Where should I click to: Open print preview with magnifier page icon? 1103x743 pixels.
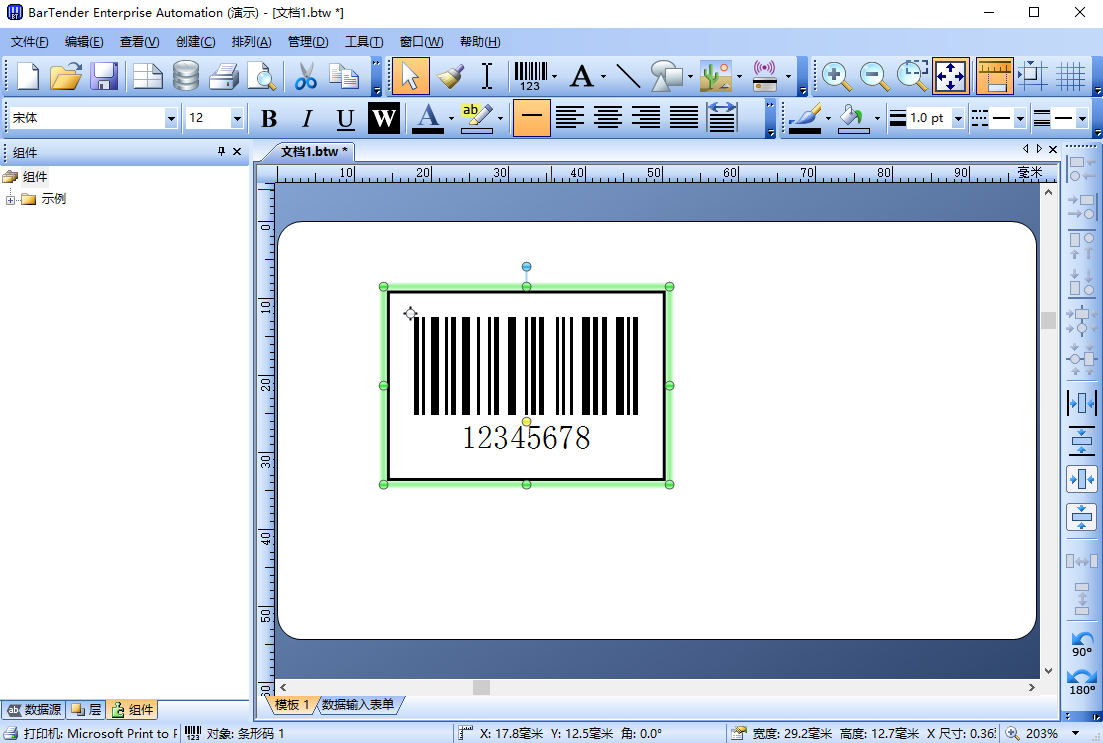click(262, 76)
